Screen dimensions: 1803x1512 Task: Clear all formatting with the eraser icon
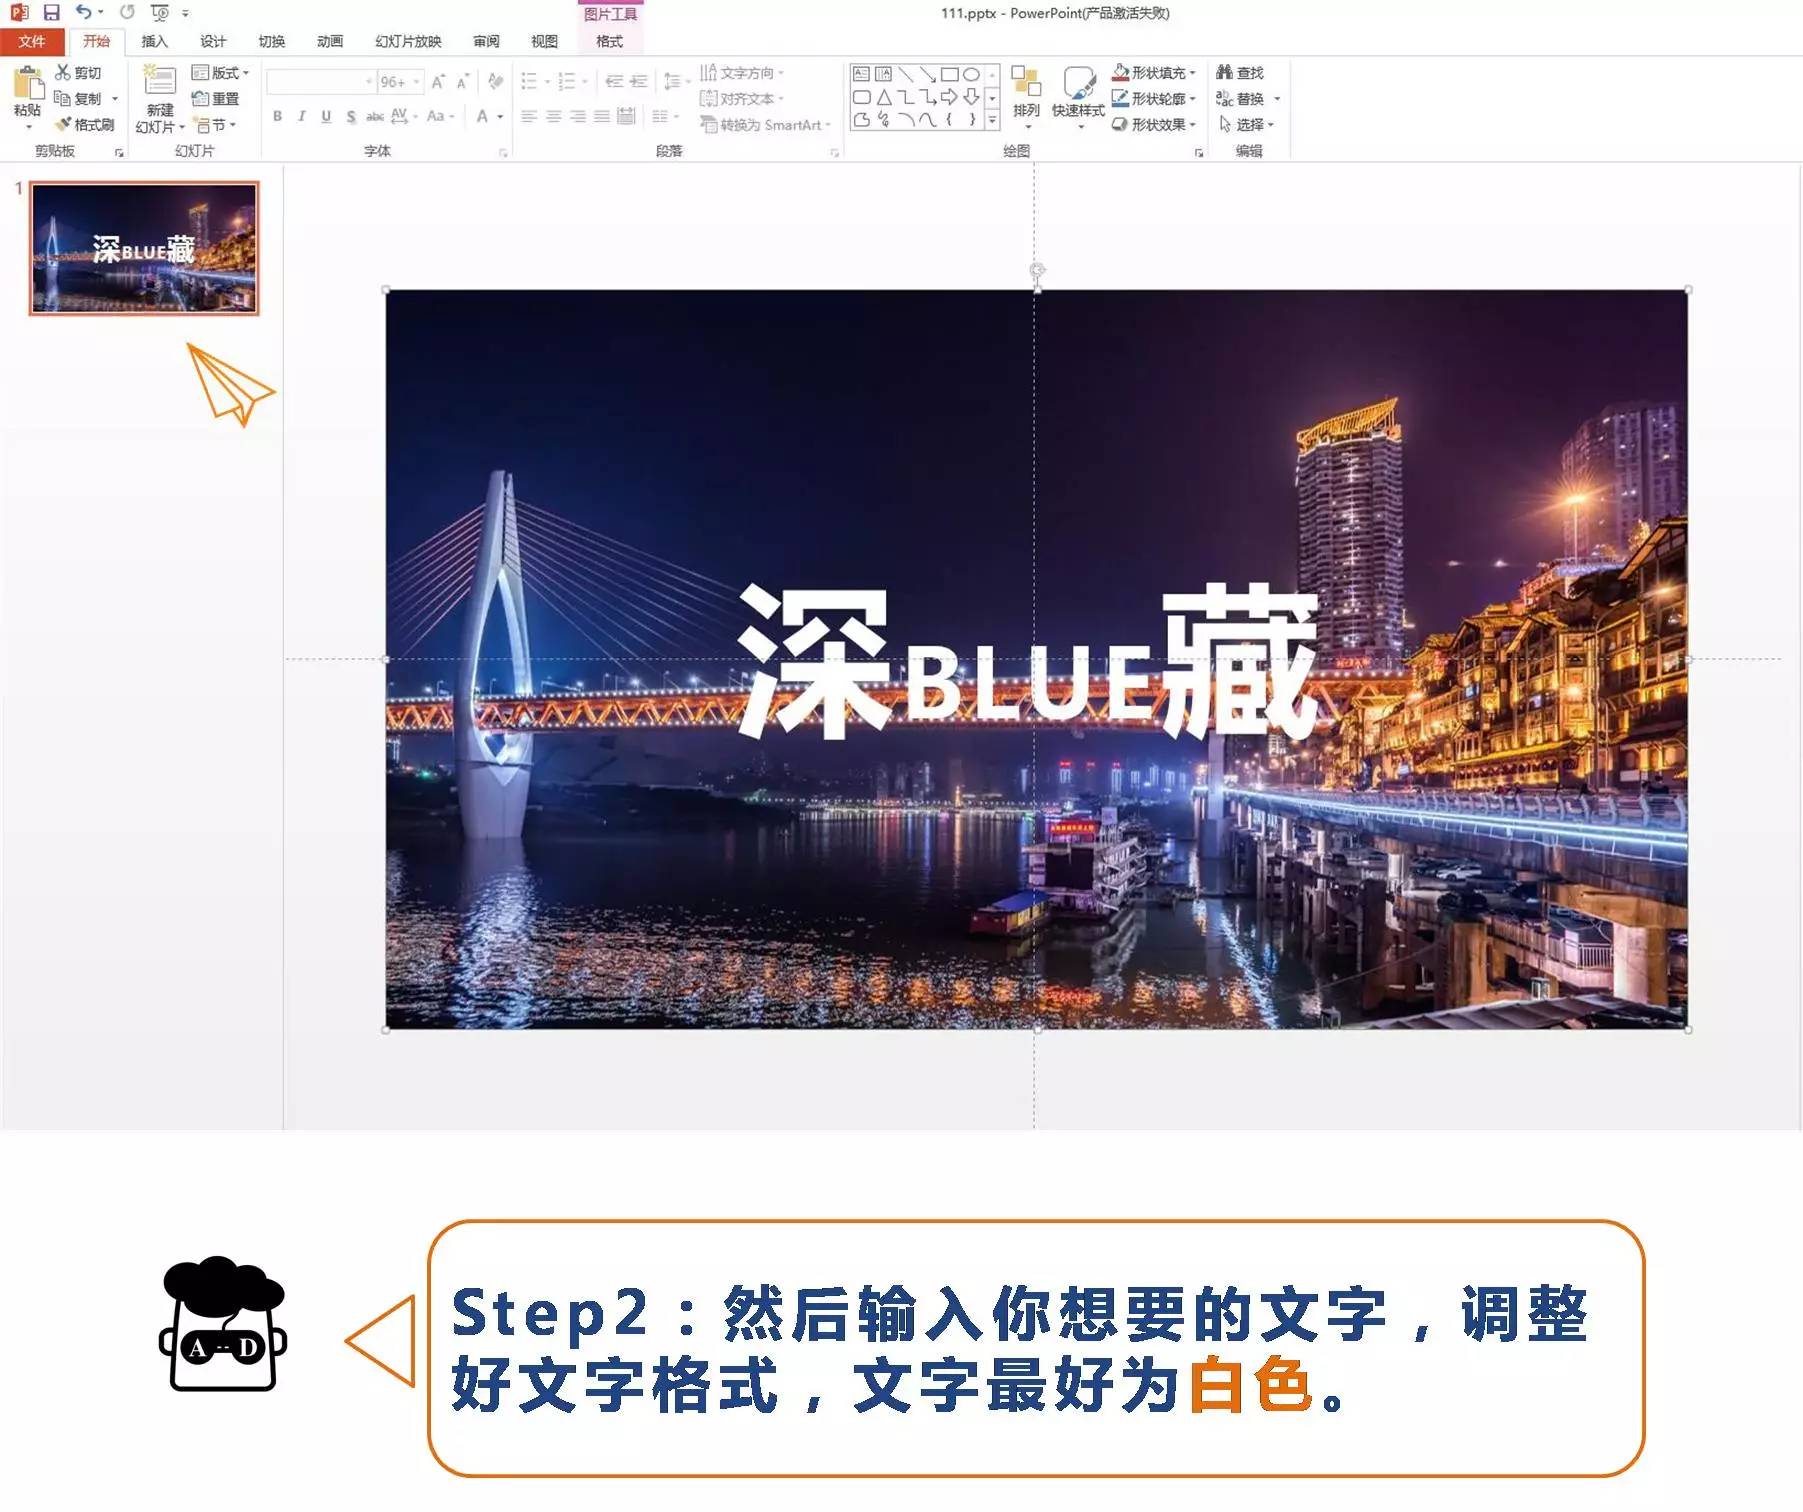click(495, 81)
